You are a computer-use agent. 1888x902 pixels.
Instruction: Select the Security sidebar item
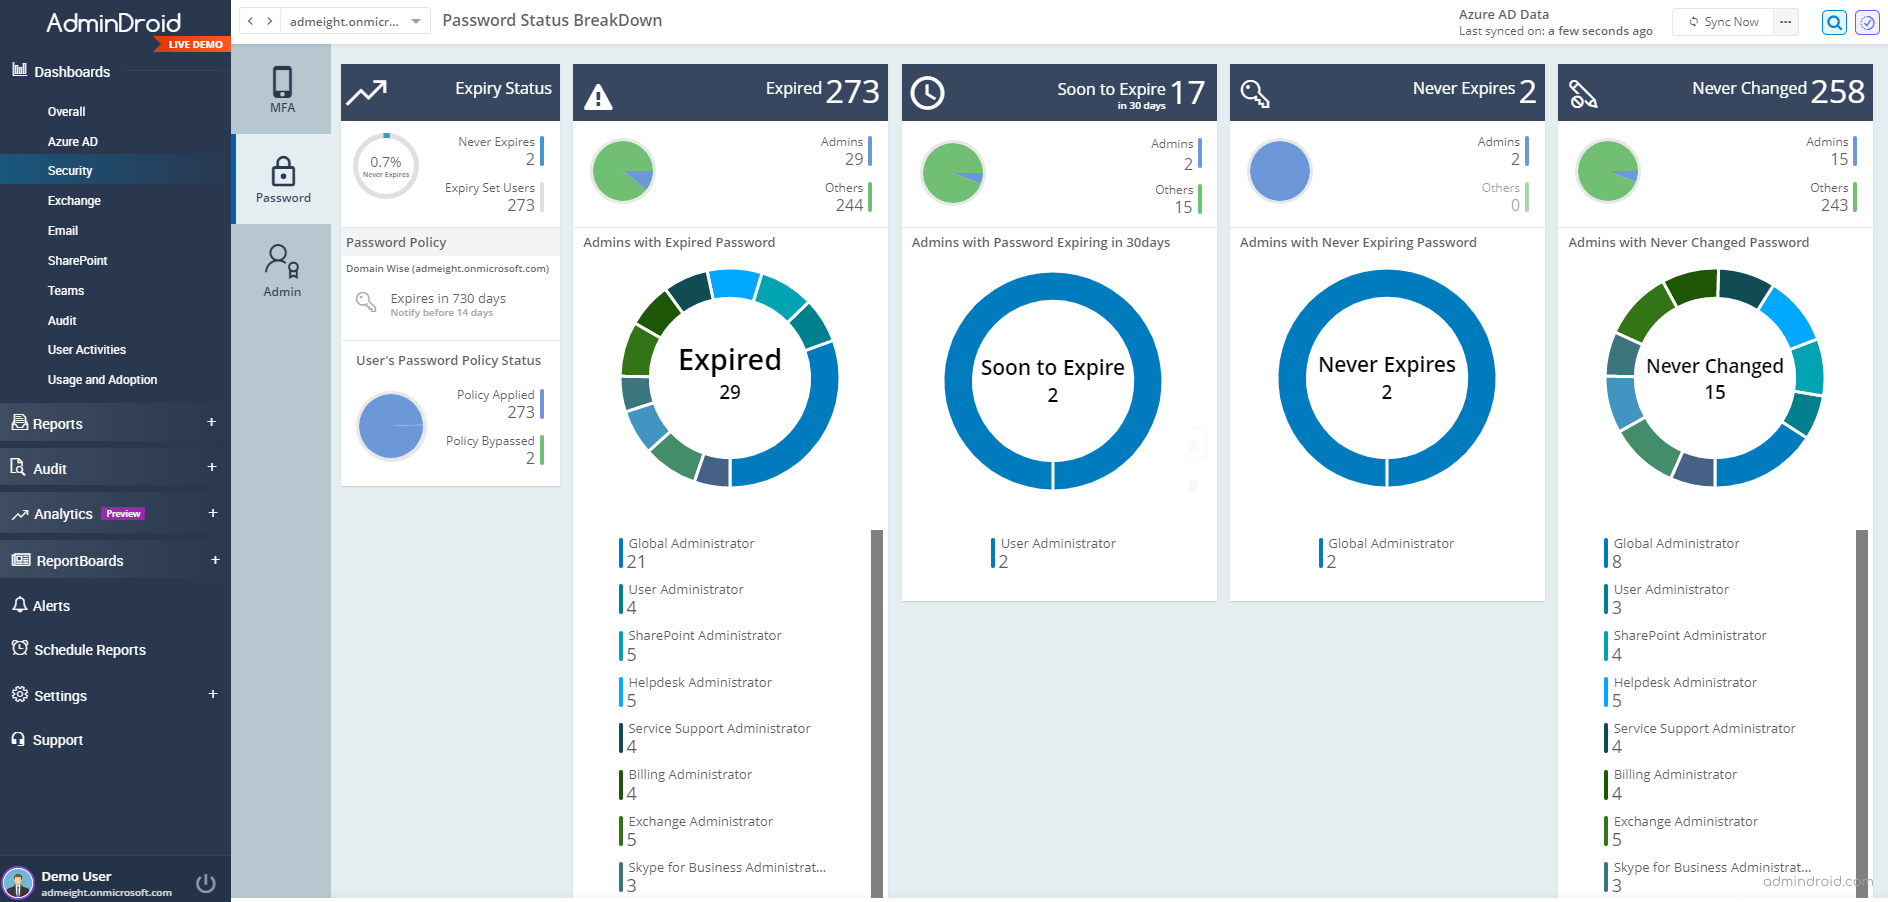tap(70, 170)
